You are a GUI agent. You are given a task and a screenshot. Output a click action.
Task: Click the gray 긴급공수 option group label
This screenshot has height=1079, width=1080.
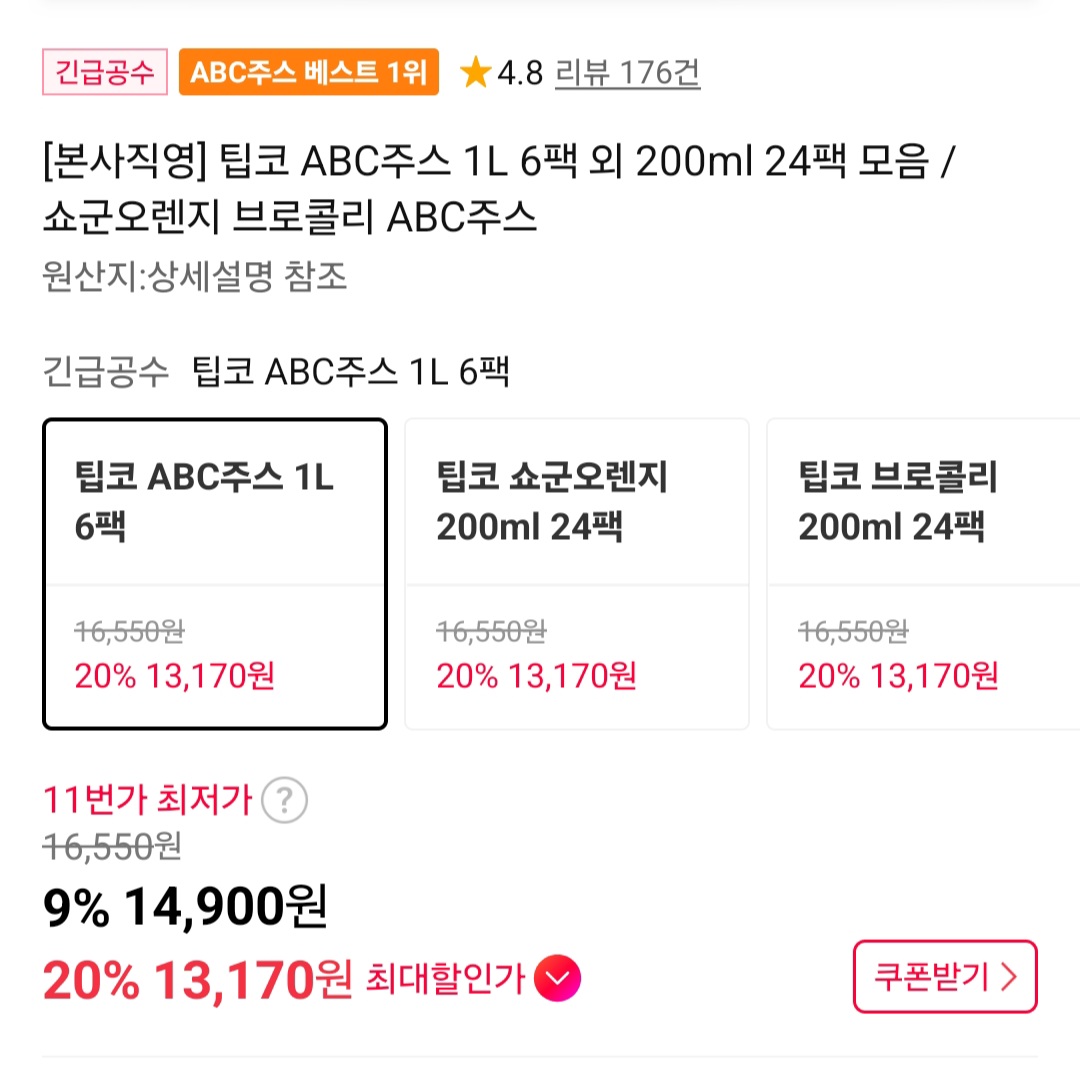click(107, 372)
